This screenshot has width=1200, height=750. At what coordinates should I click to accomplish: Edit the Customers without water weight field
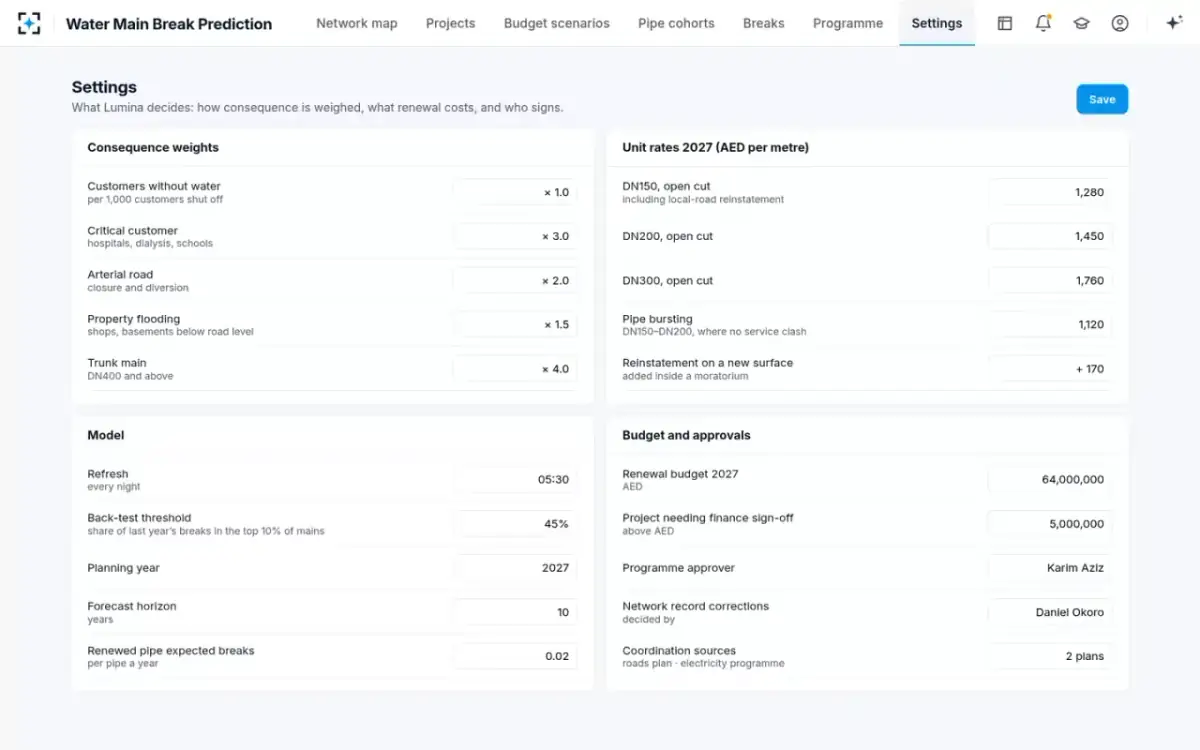(515, 192)
